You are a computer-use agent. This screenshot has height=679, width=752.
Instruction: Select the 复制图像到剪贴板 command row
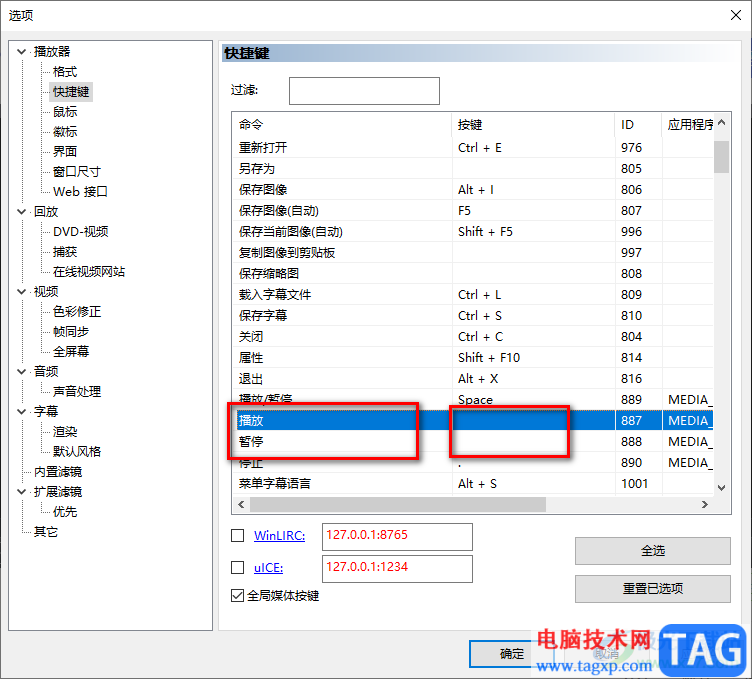472,253
